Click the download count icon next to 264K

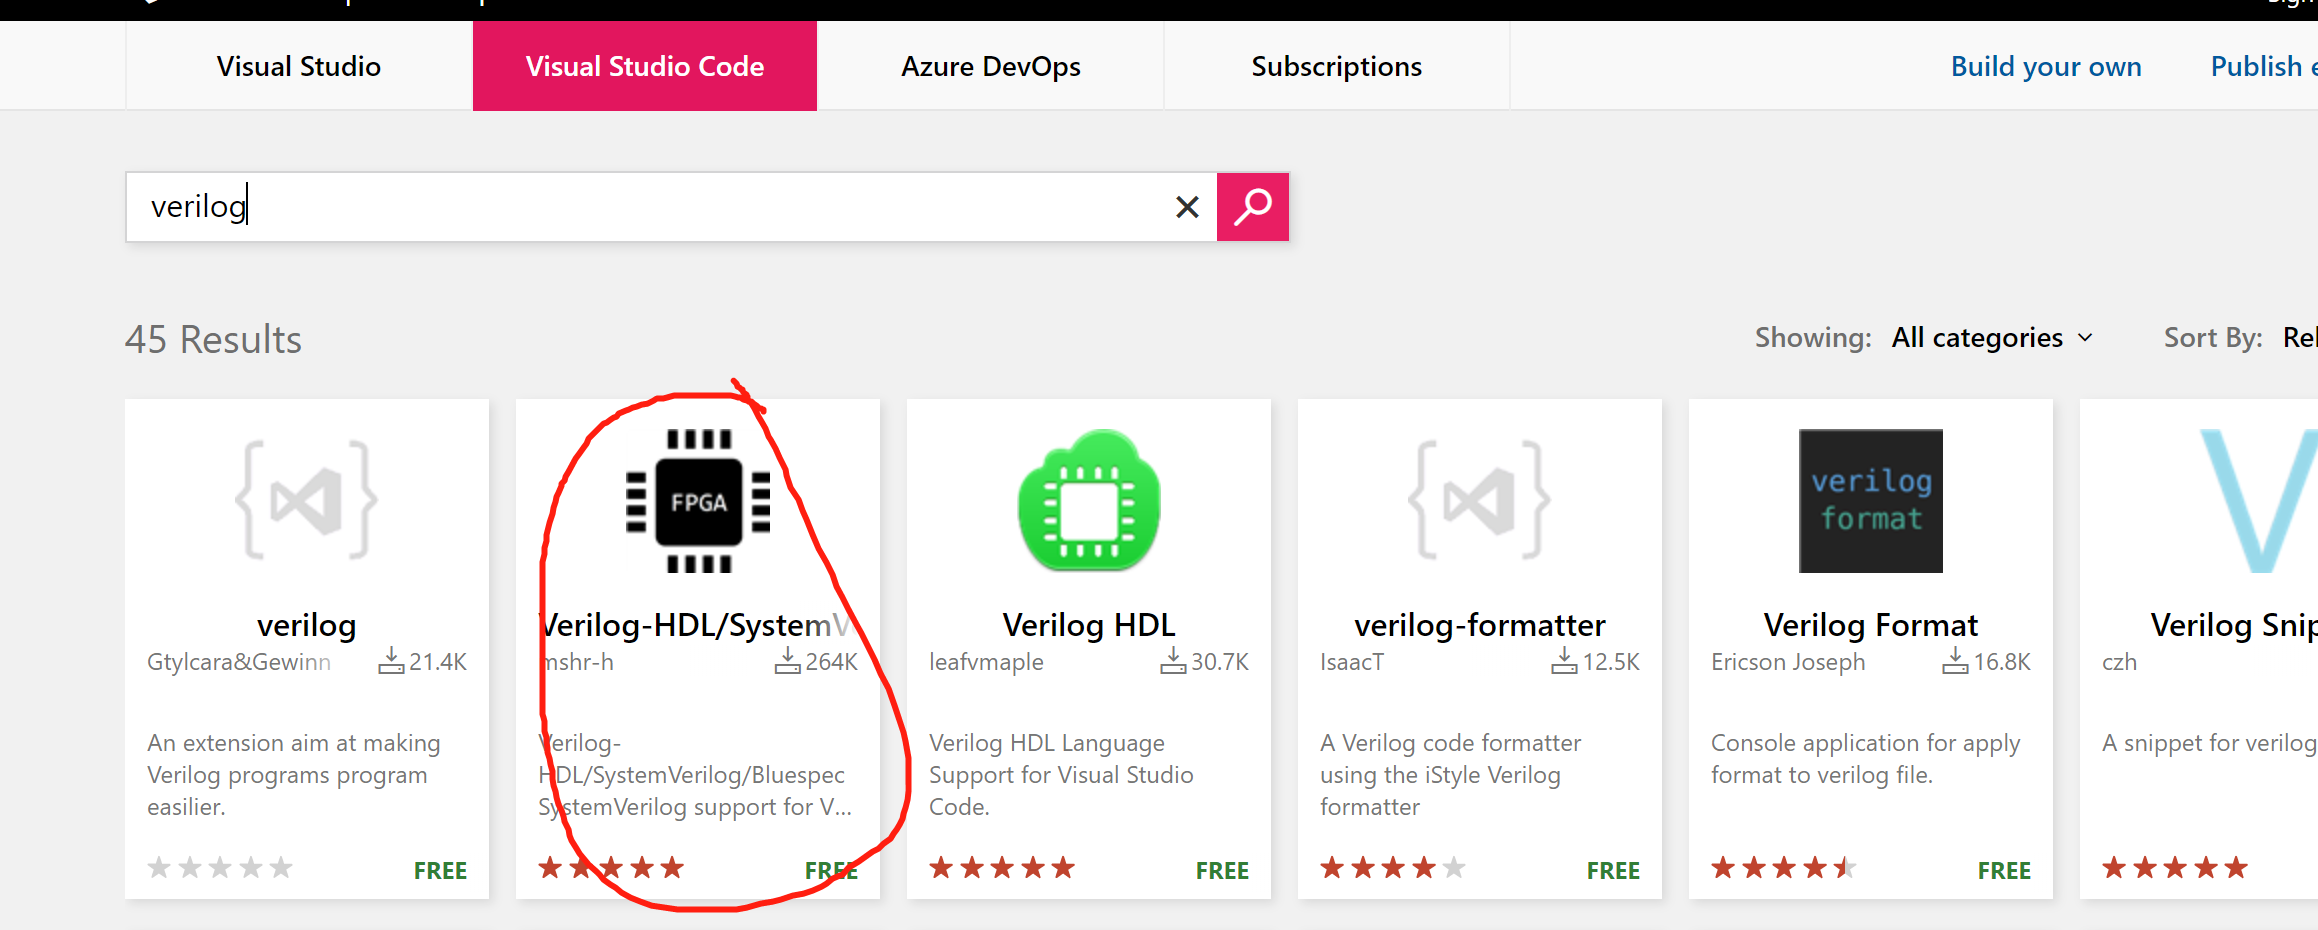click(x=786, y=660)
